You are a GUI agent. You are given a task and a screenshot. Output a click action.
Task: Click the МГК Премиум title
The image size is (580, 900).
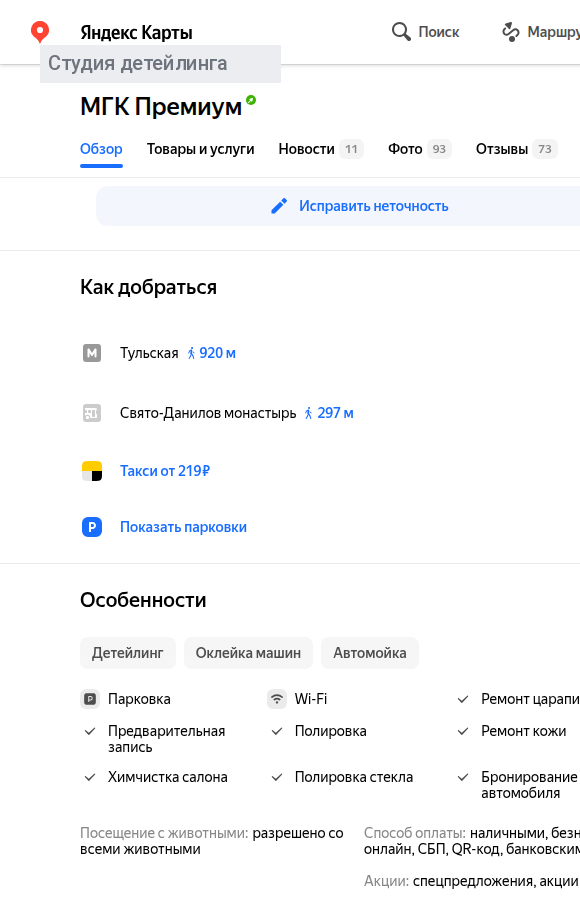(161, 107)
